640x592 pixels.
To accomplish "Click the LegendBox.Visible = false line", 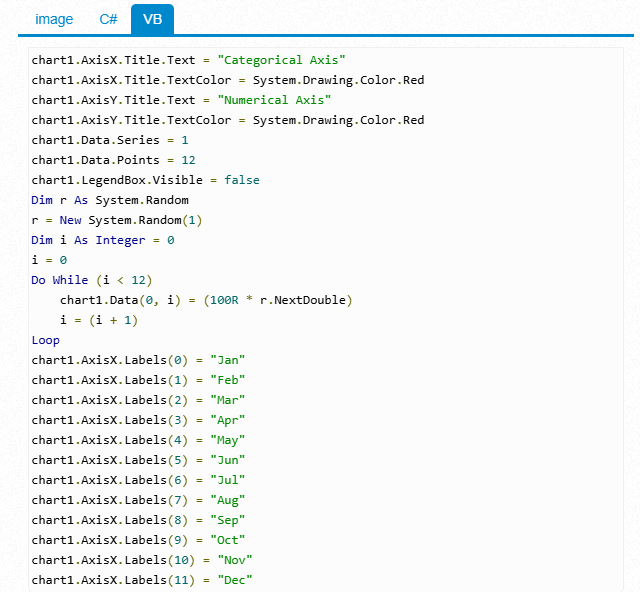I will (145, 180).
